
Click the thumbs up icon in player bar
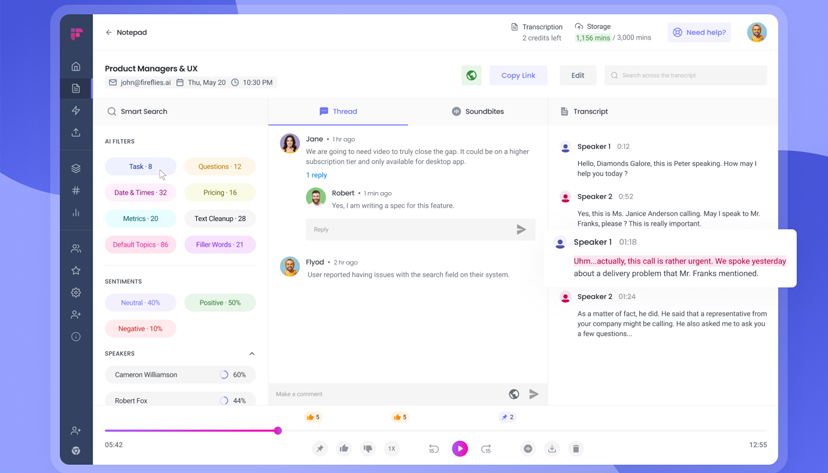click(x=344, y=449)
